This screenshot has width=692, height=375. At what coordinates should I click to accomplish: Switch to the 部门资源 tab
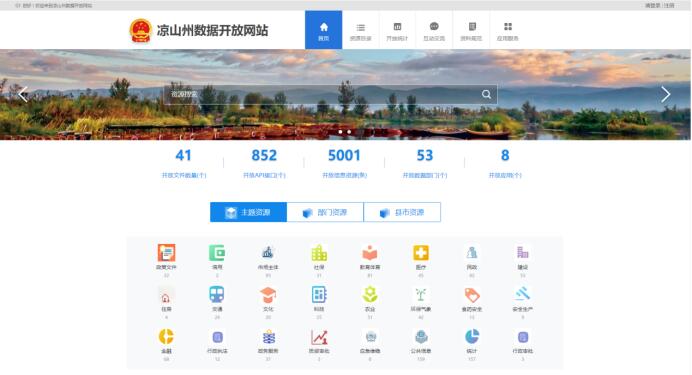pos(325,212)
